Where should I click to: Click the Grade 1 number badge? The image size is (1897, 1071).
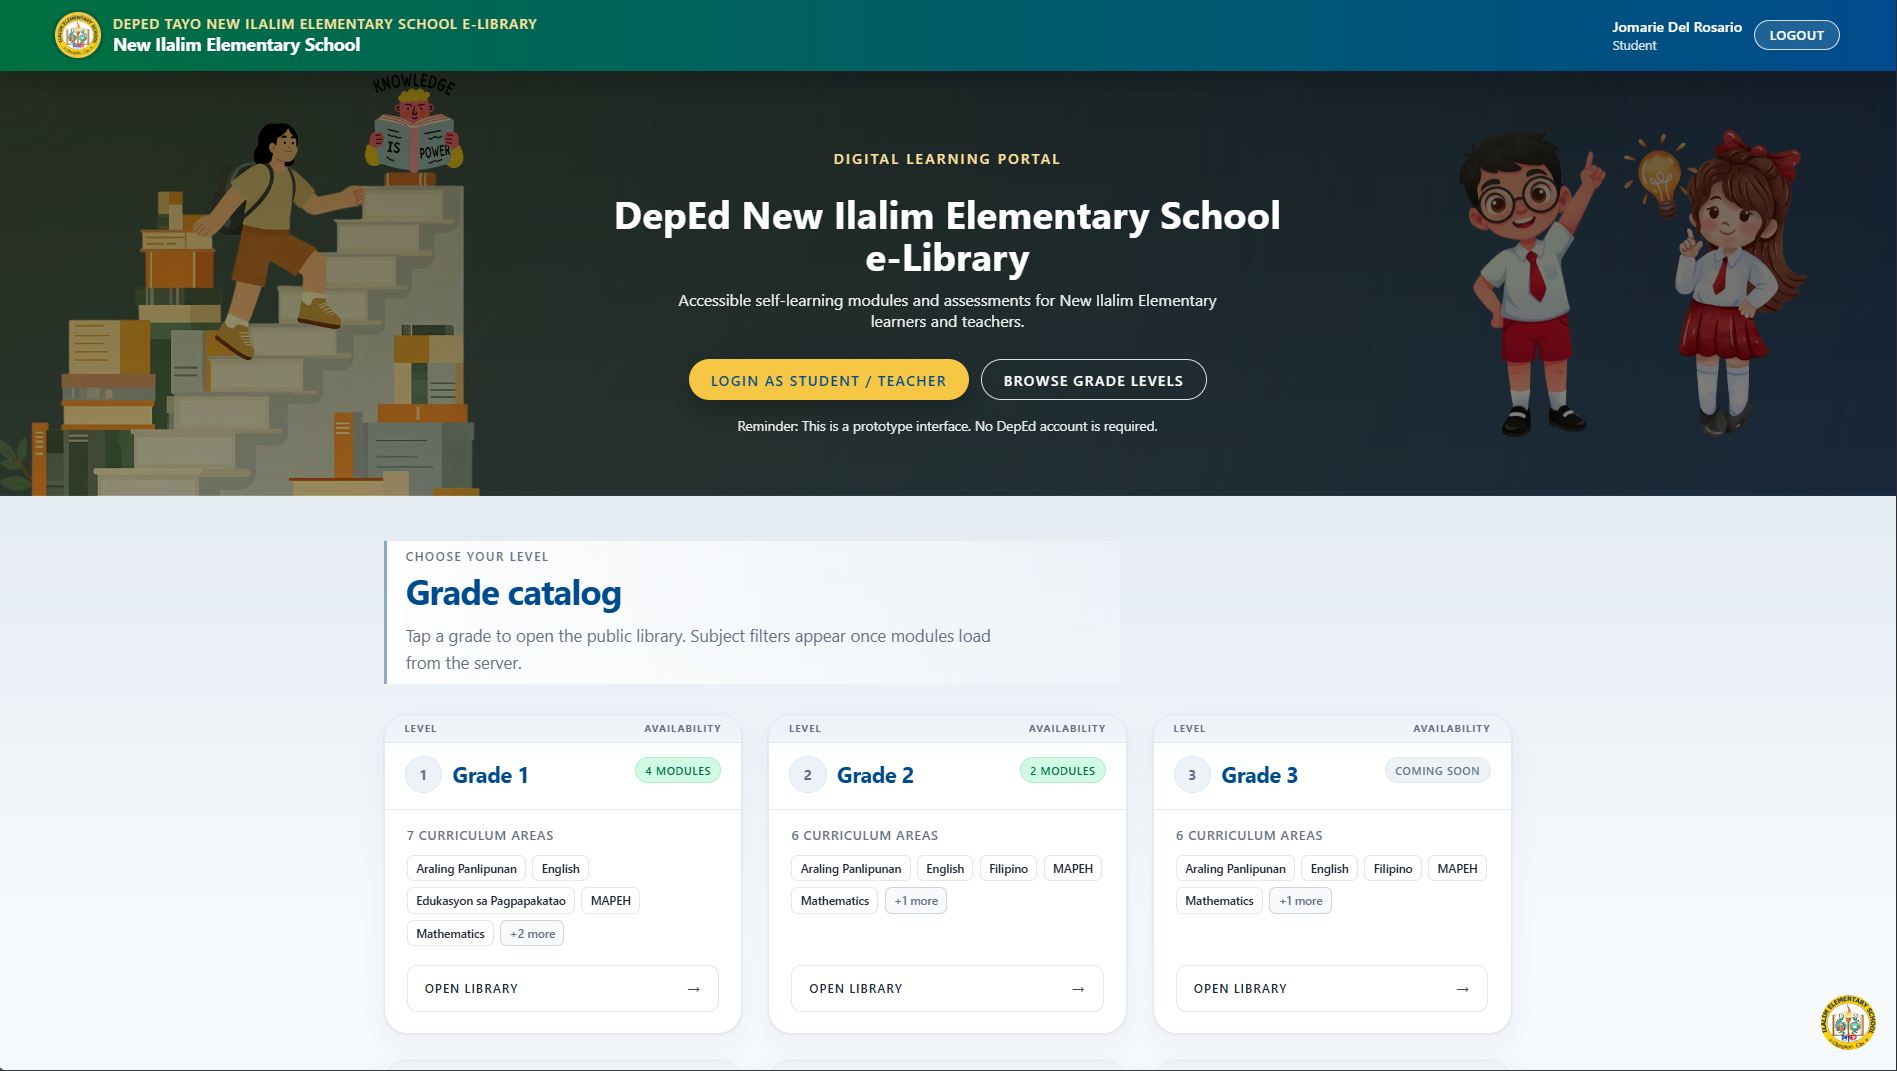pyautogui.click(x=423, y=775)
